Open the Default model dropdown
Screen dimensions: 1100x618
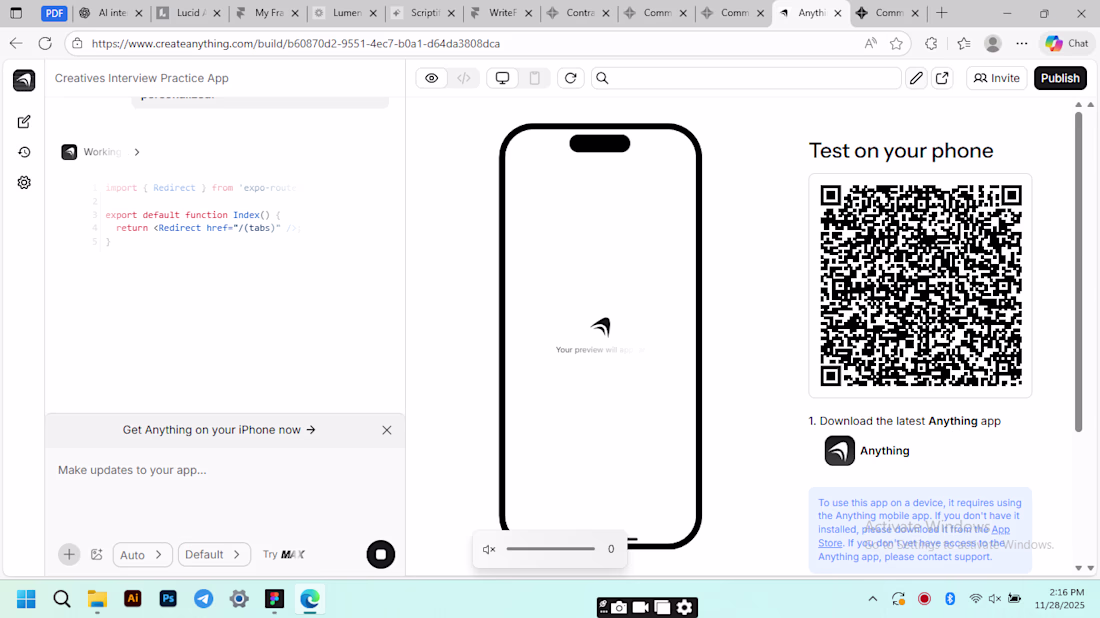[x=214, y=554]
